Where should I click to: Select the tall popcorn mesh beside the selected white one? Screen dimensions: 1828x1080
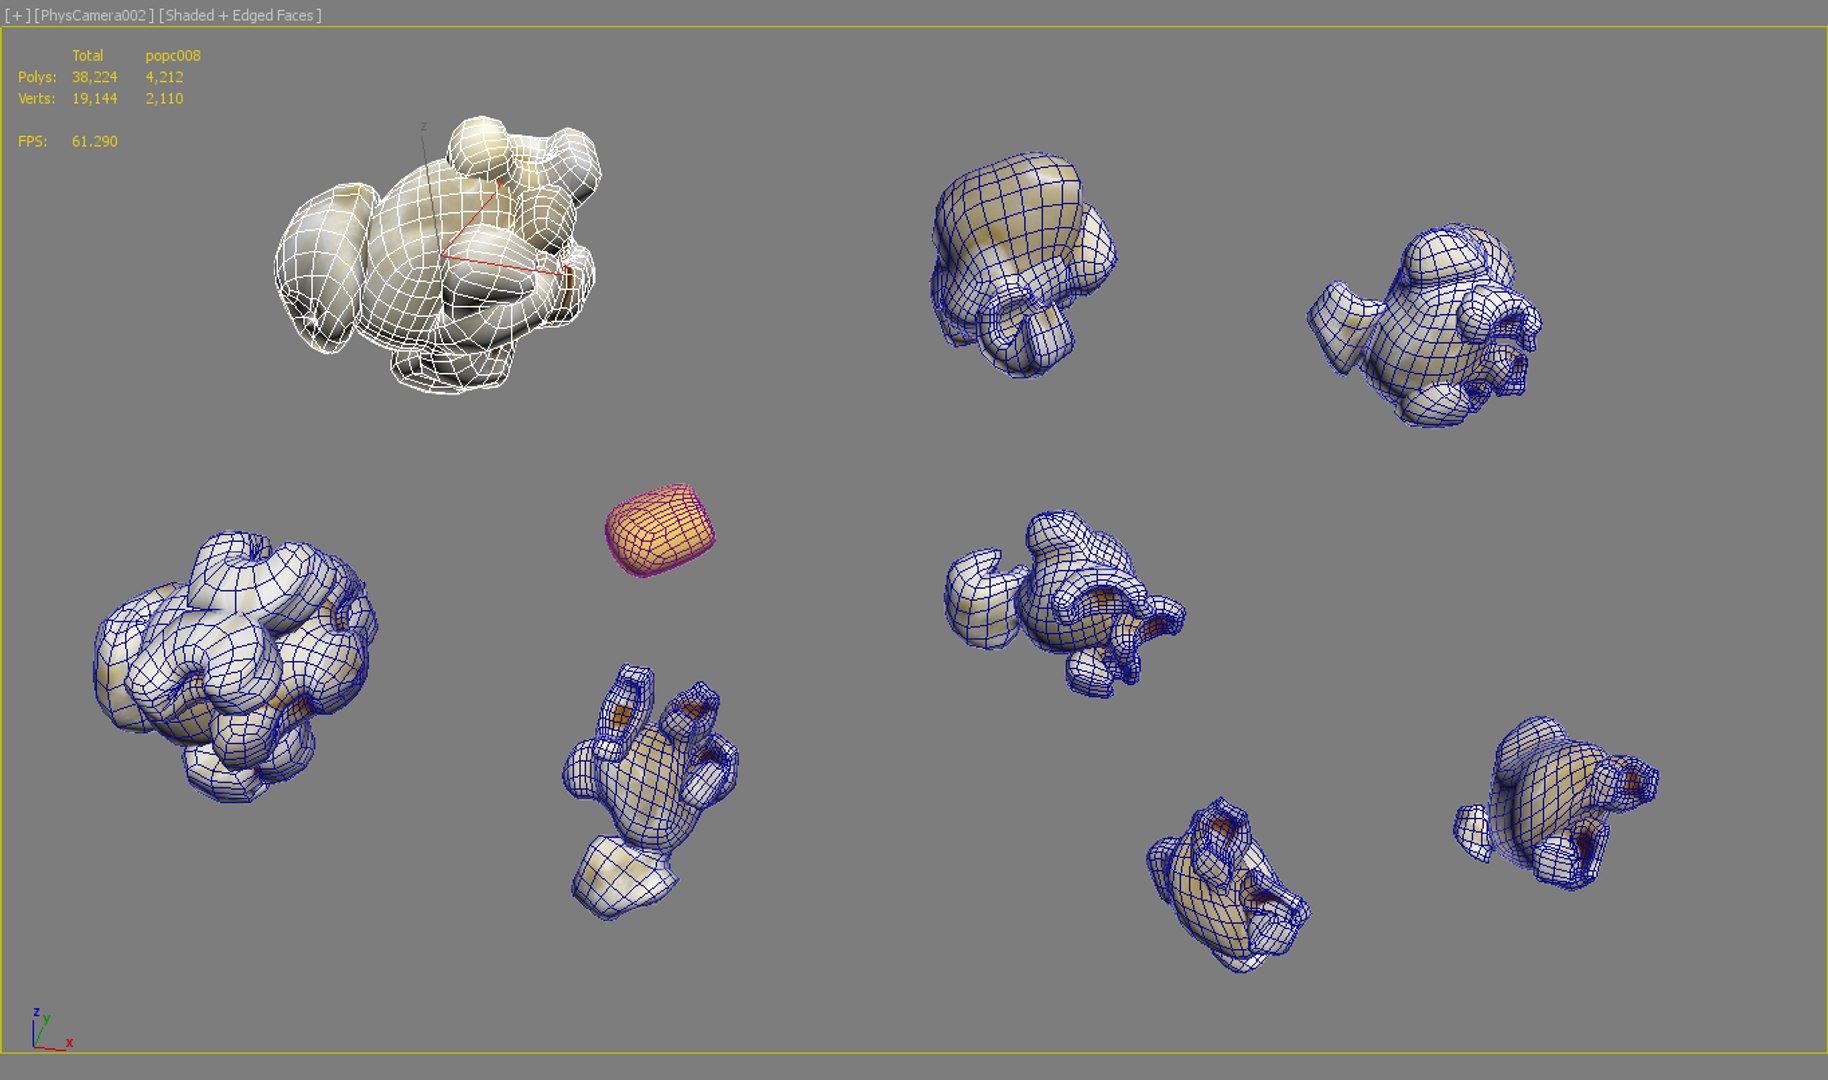tap(1023, 265)
